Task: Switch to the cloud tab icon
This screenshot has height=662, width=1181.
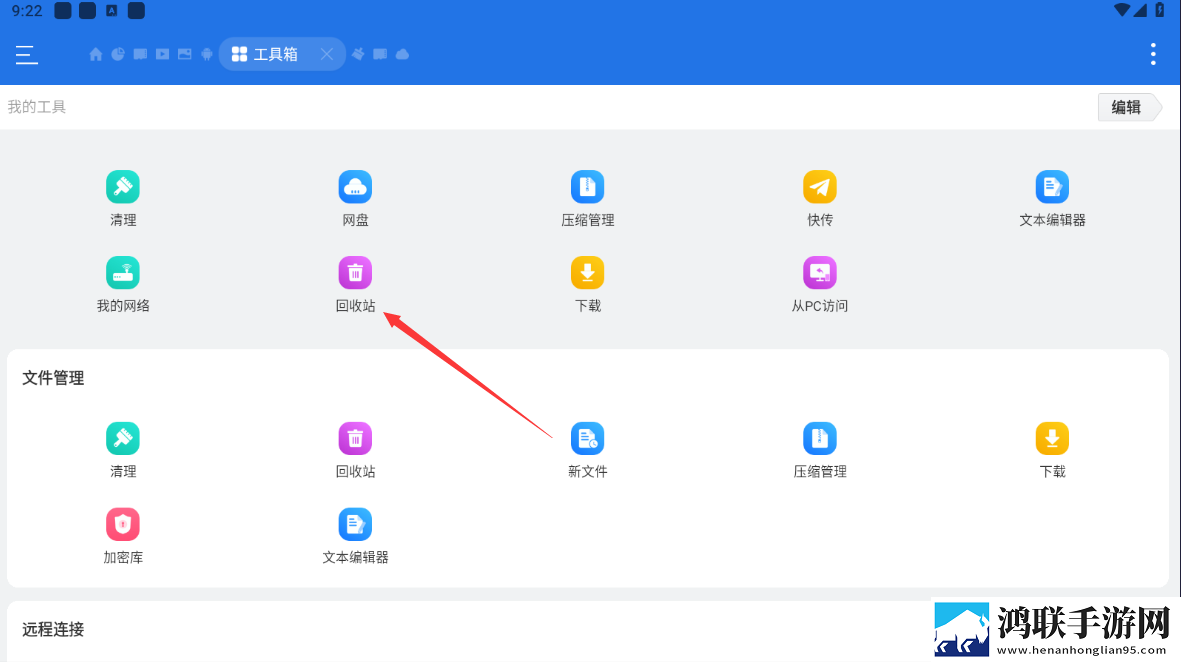Action: click(x=402, y=54)
